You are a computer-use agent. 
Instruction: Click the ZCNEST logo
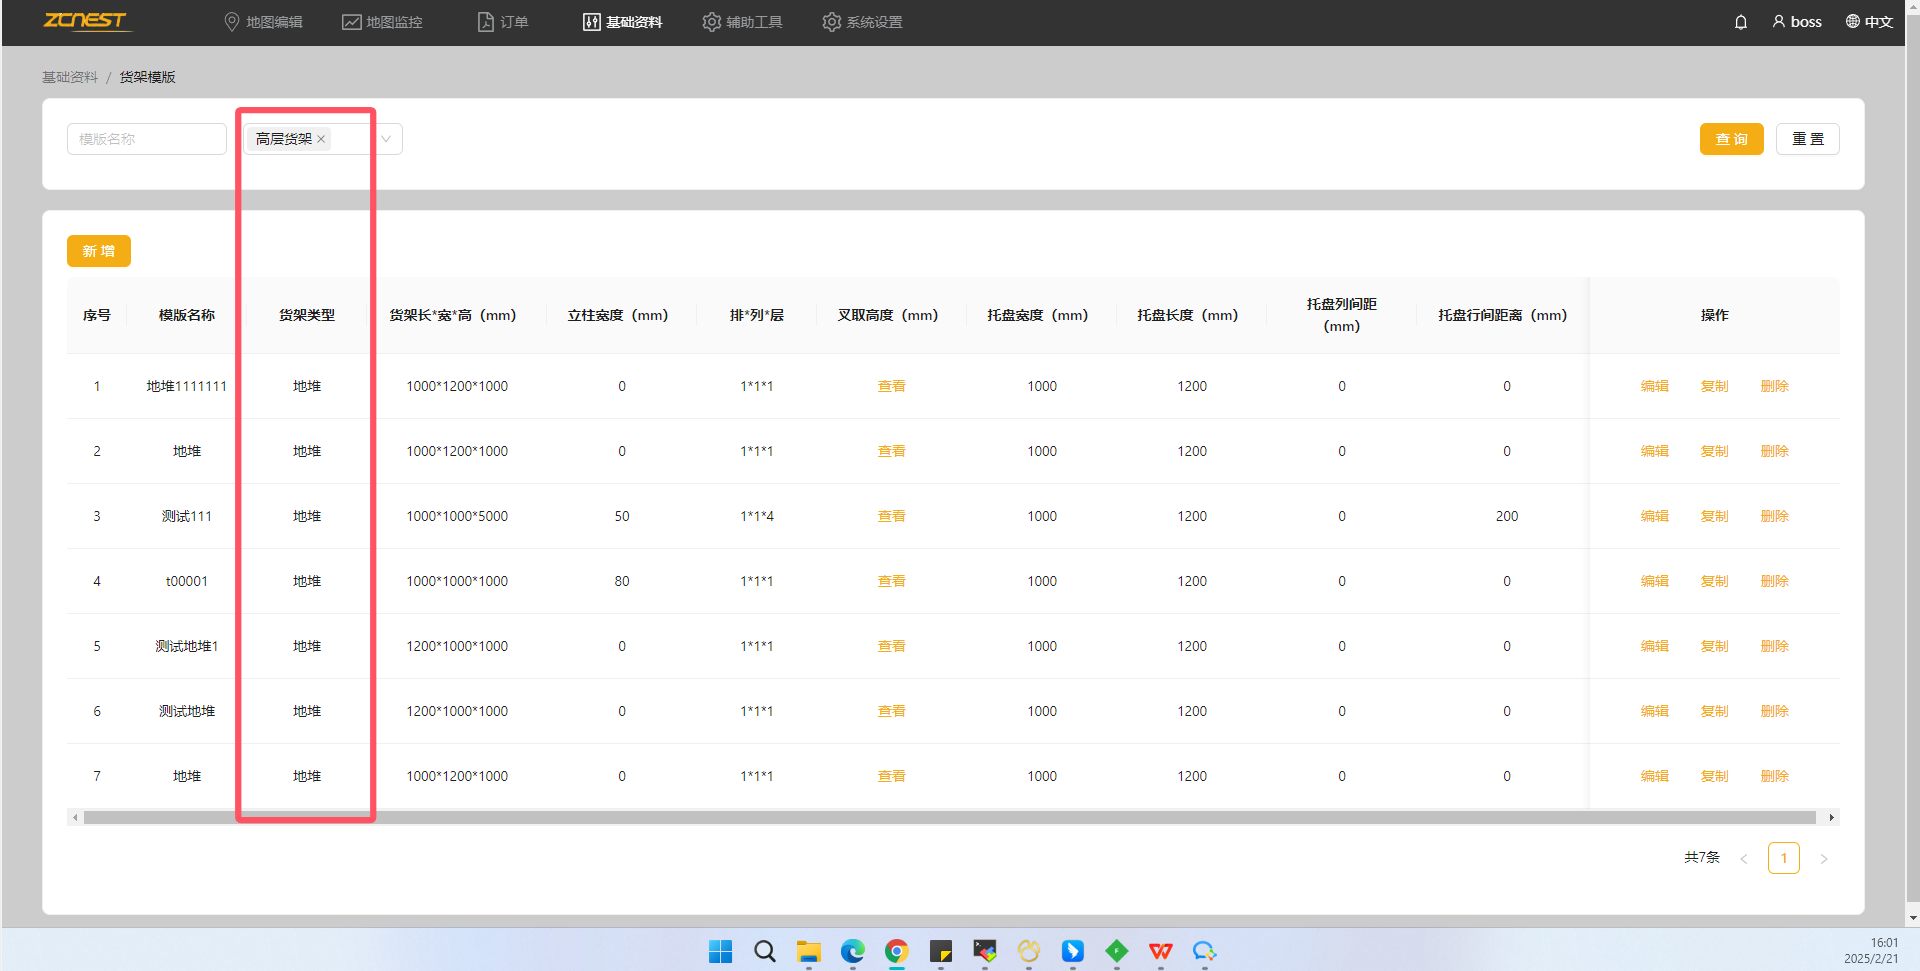tap(86, 21)
